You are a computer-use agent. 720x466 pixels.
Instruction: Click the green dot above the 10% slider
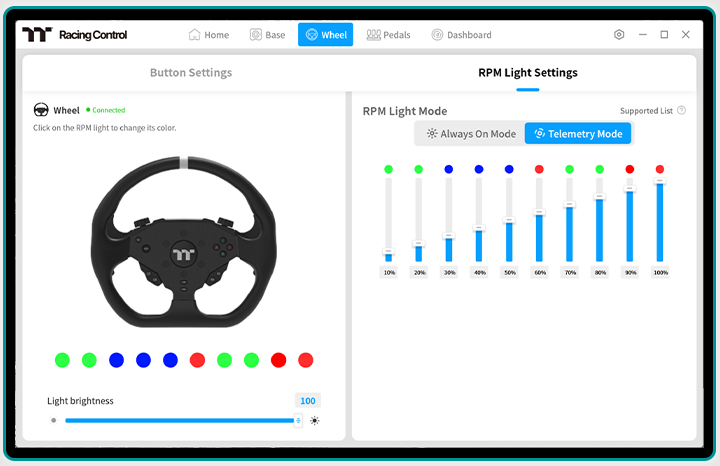coord(388,169)
